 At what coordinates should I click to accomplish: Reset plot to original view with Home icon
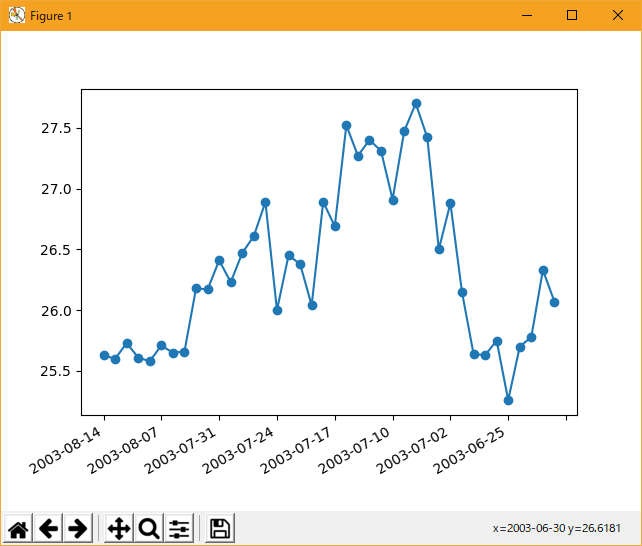(18, 529)
